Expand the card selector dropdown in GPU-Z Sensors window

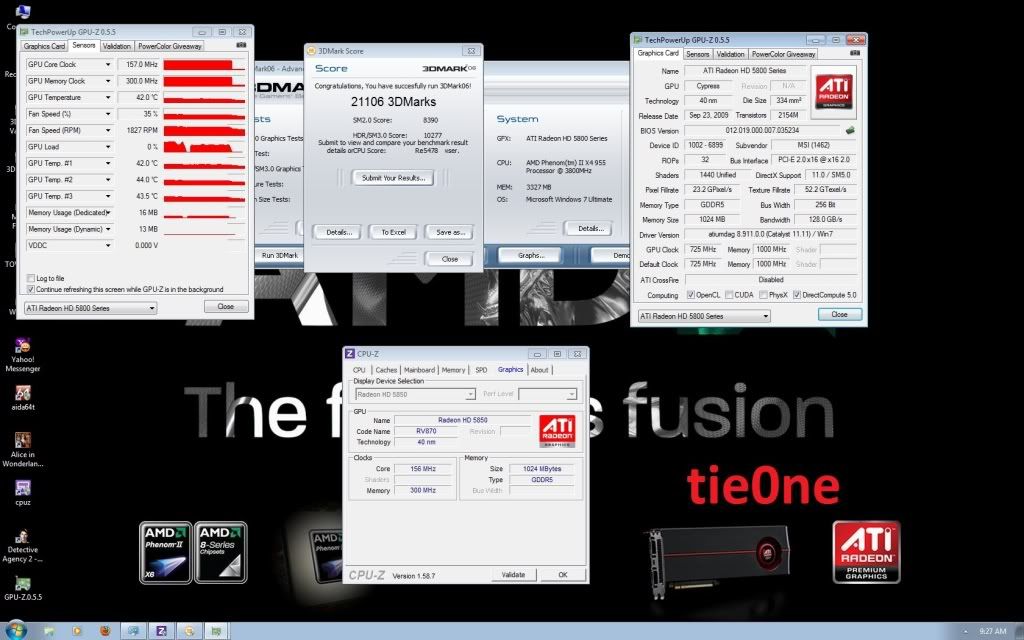tap(152, 308)
